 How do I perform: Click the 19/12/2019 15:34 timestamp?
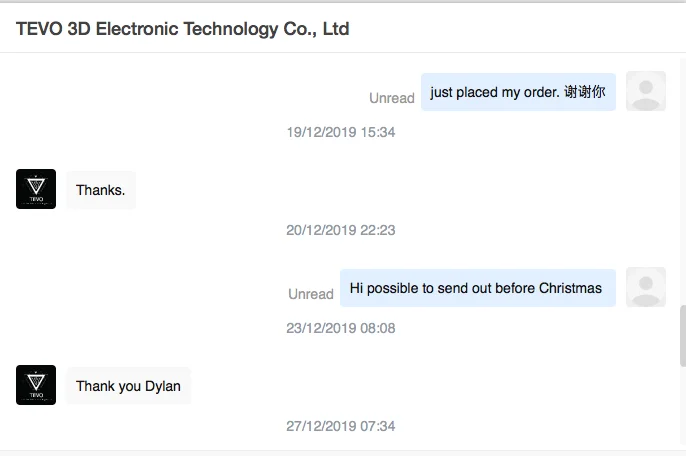pos(341,132)
